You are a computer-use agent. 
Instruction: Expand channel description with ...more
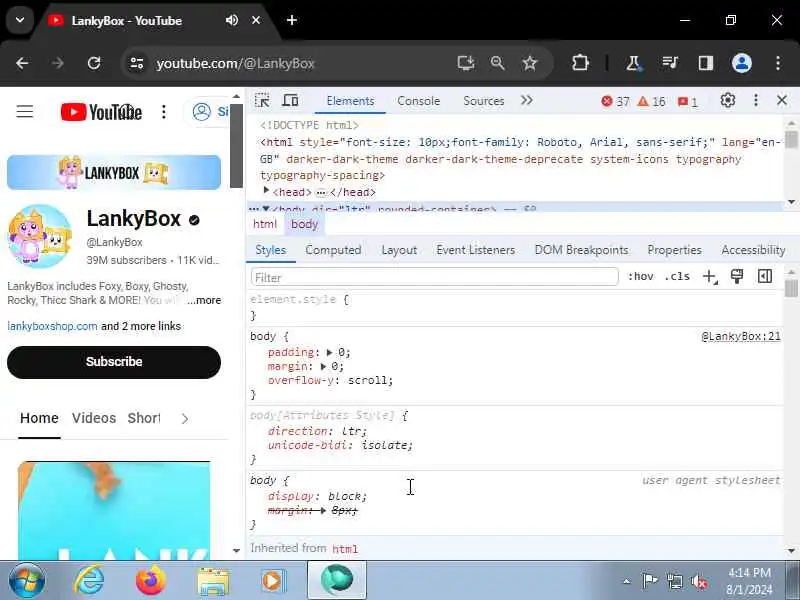click(x=204, y=301)
